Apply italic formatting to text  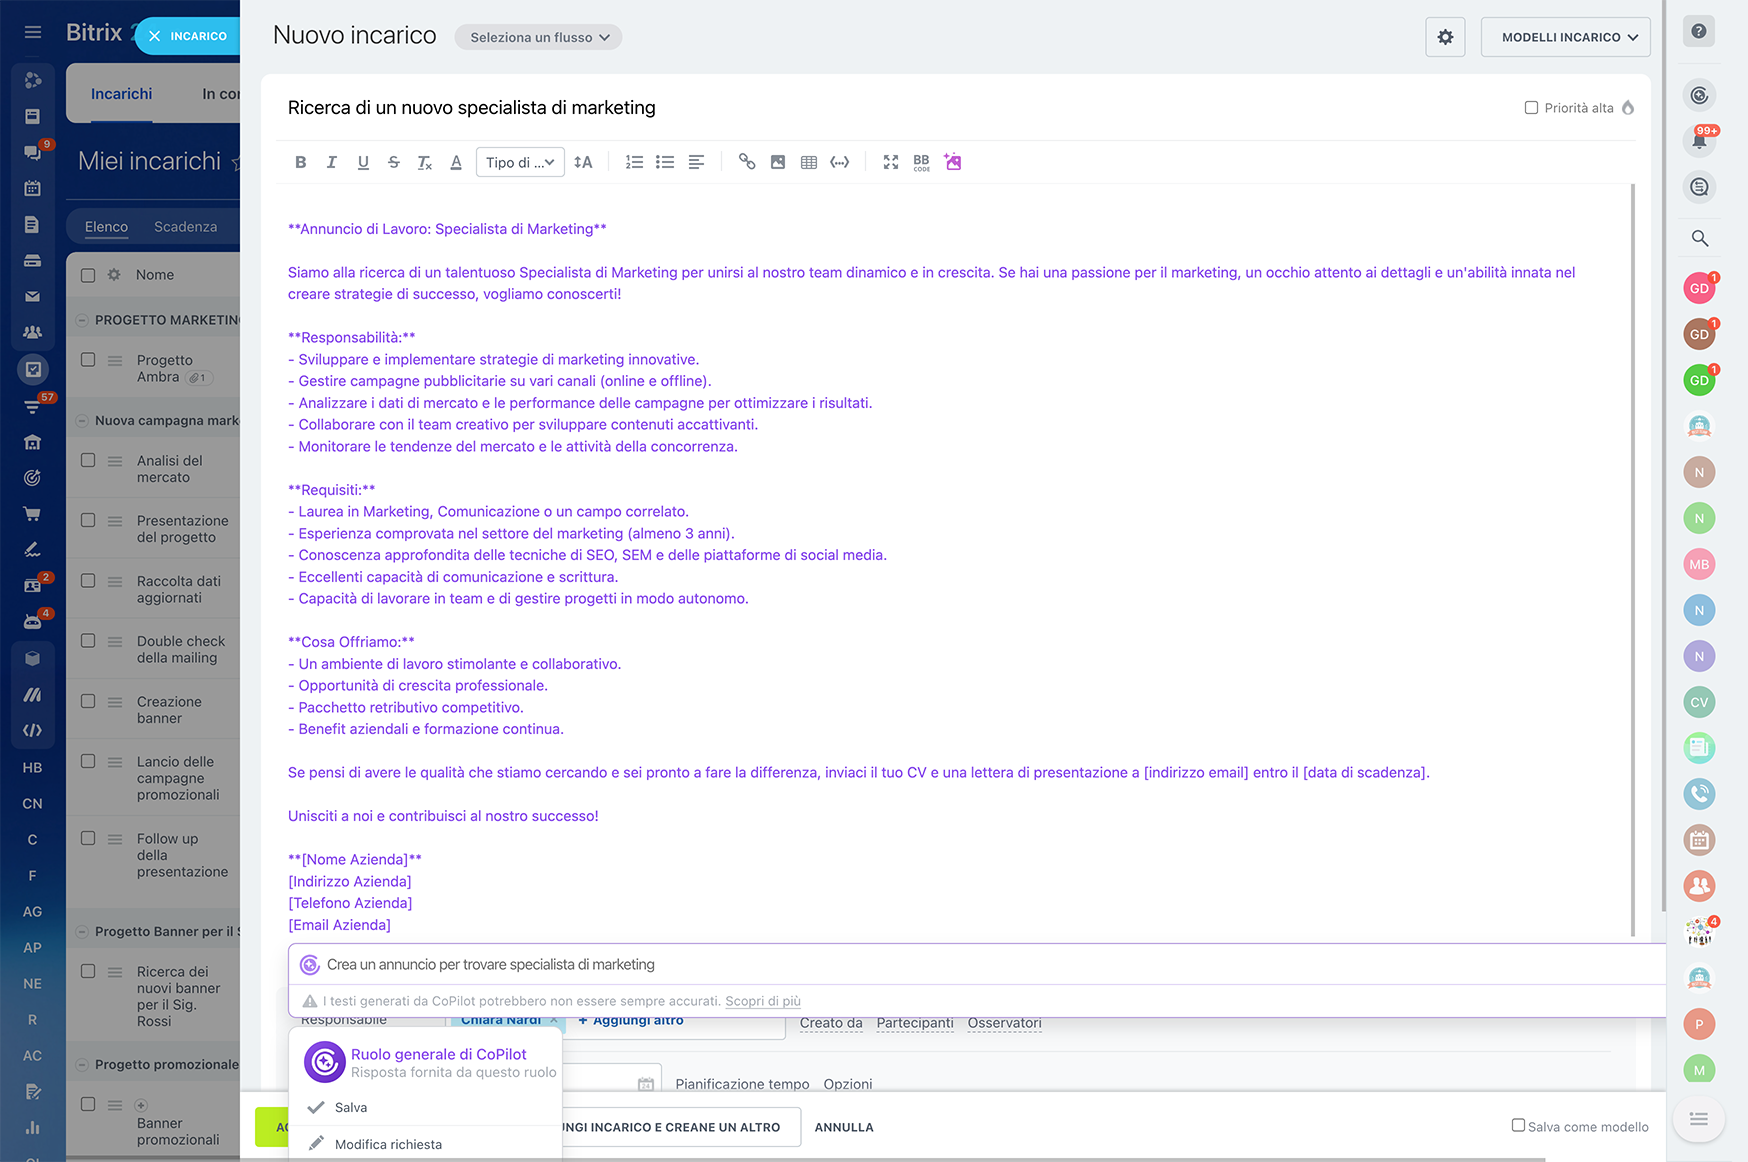coord(331,162)
